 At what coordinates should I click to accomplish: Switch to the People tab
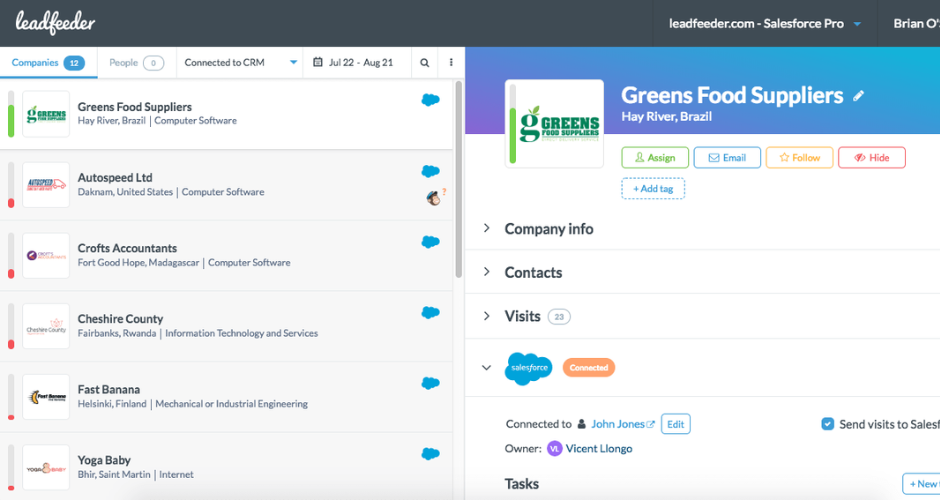[x=137, y=62]
